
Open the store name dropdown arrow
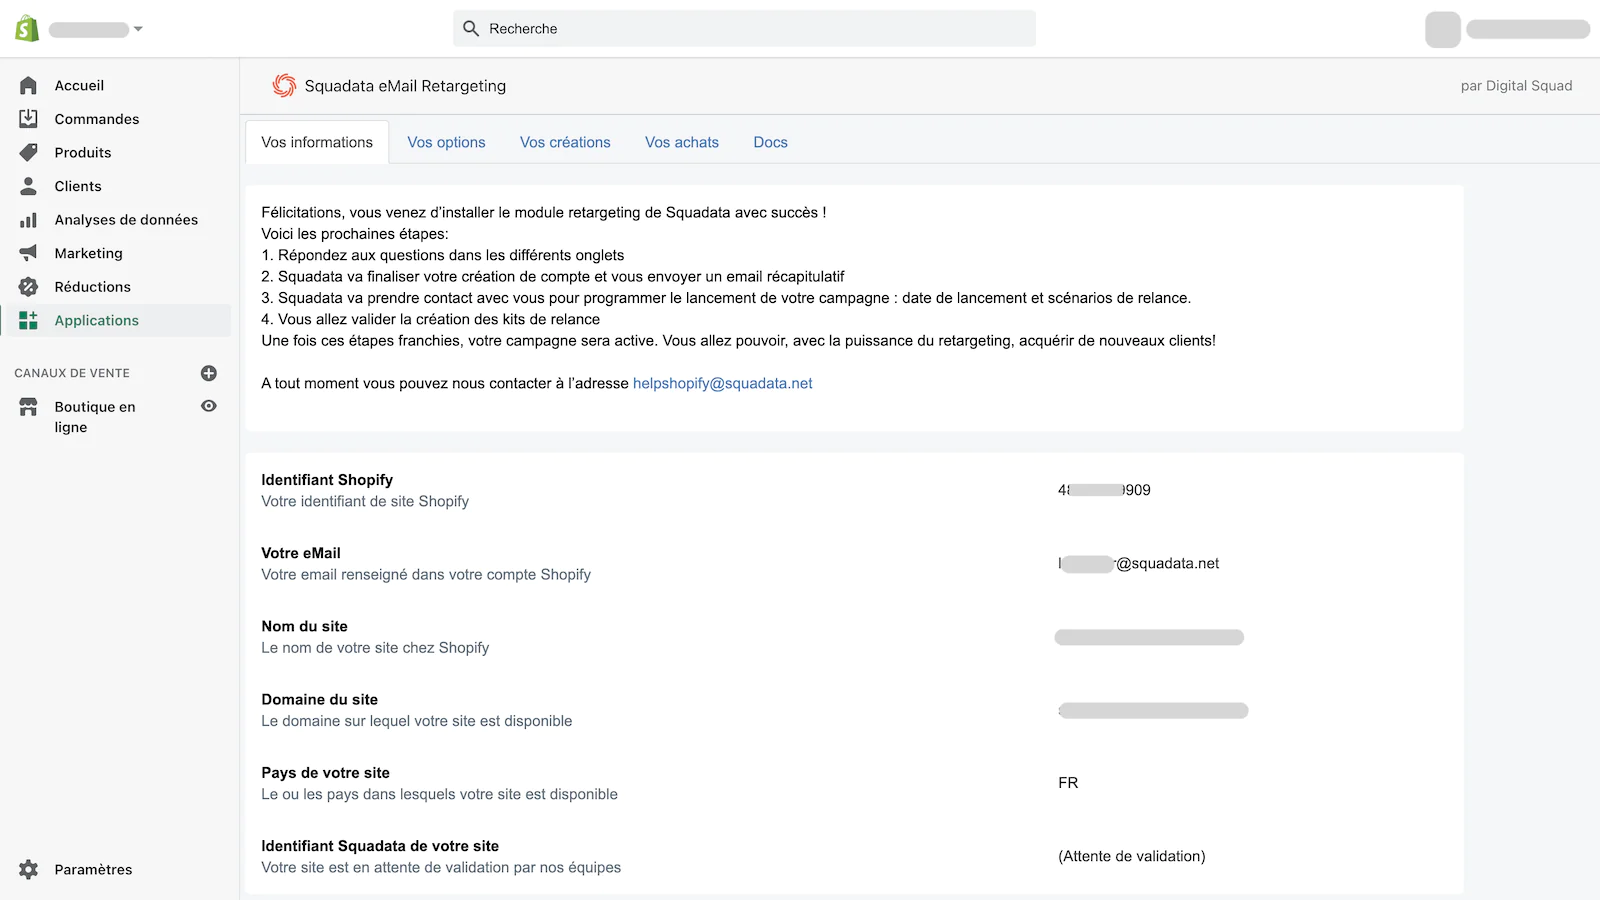point(138,29)
